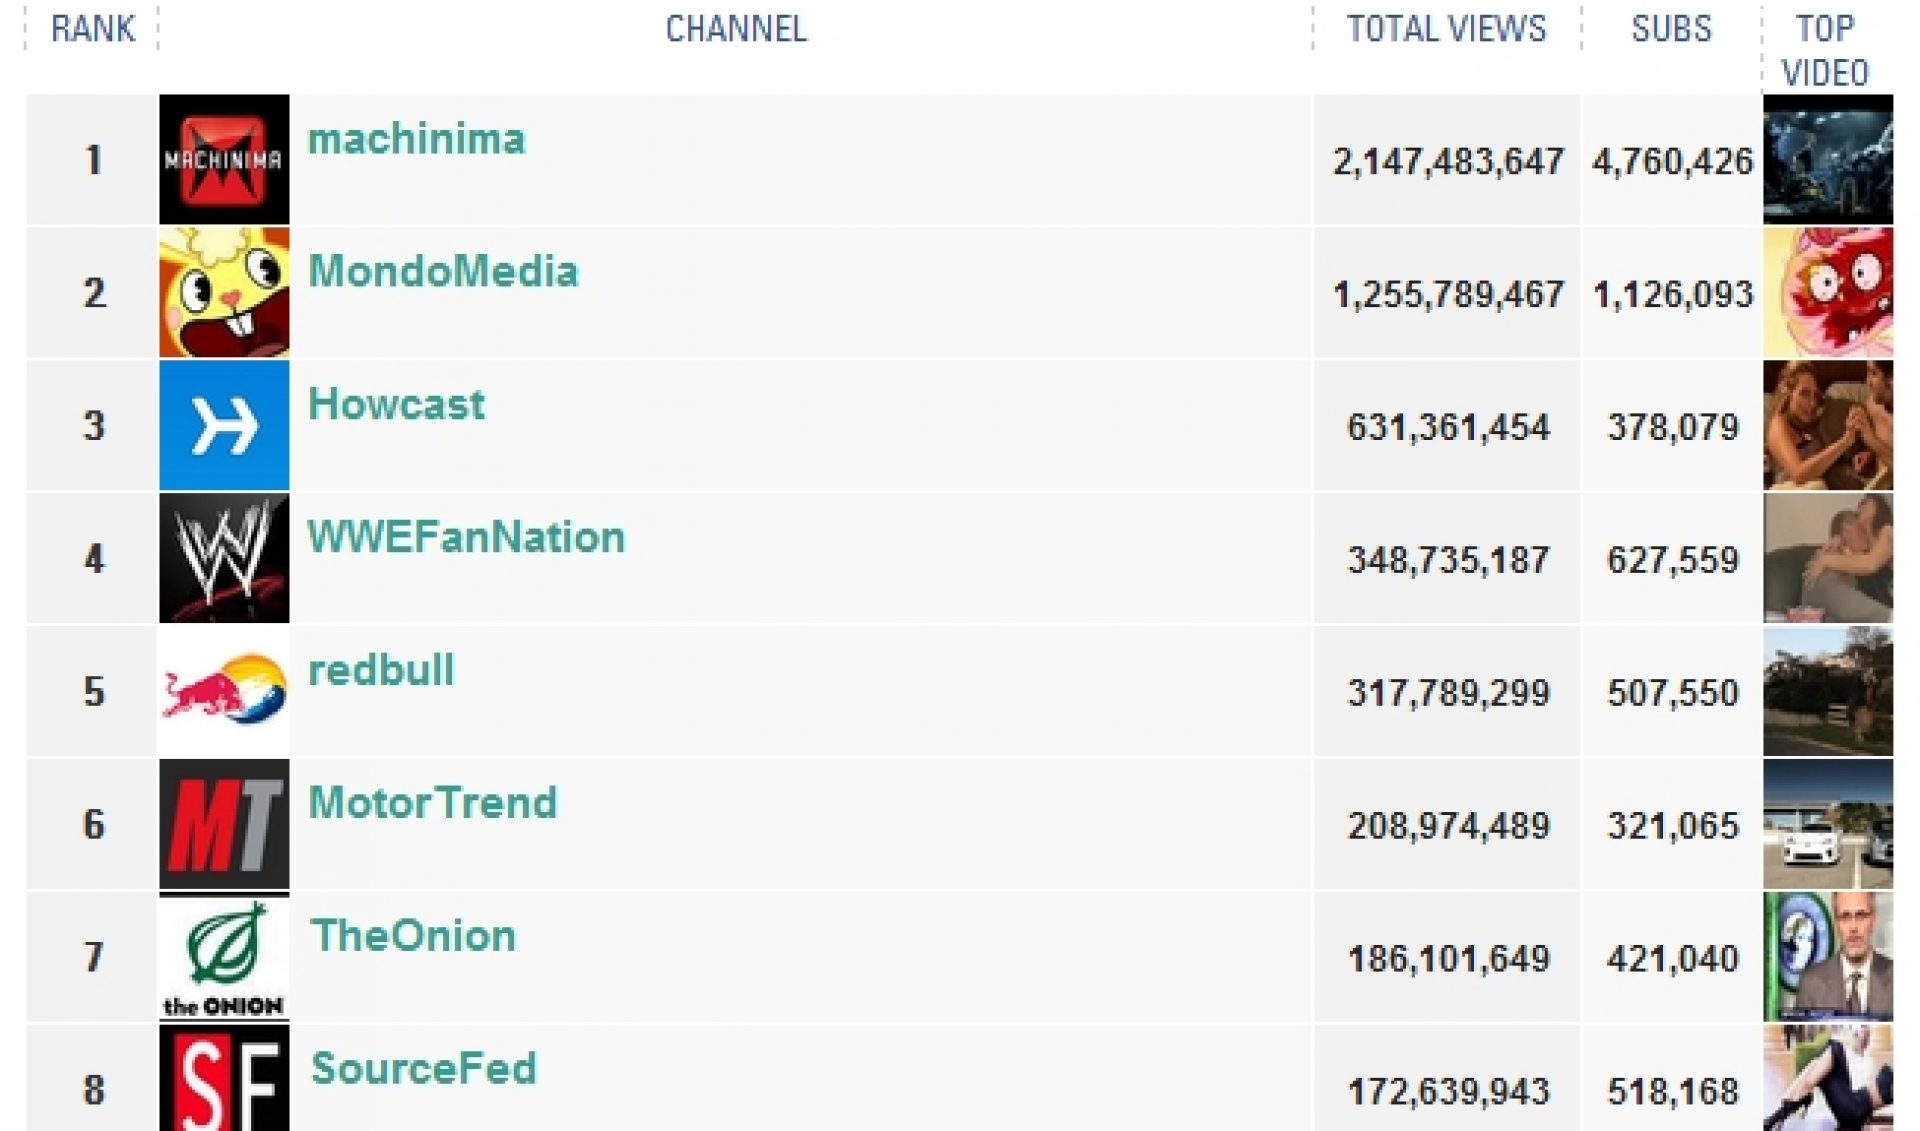Click the CHANNEL column header

737,29
